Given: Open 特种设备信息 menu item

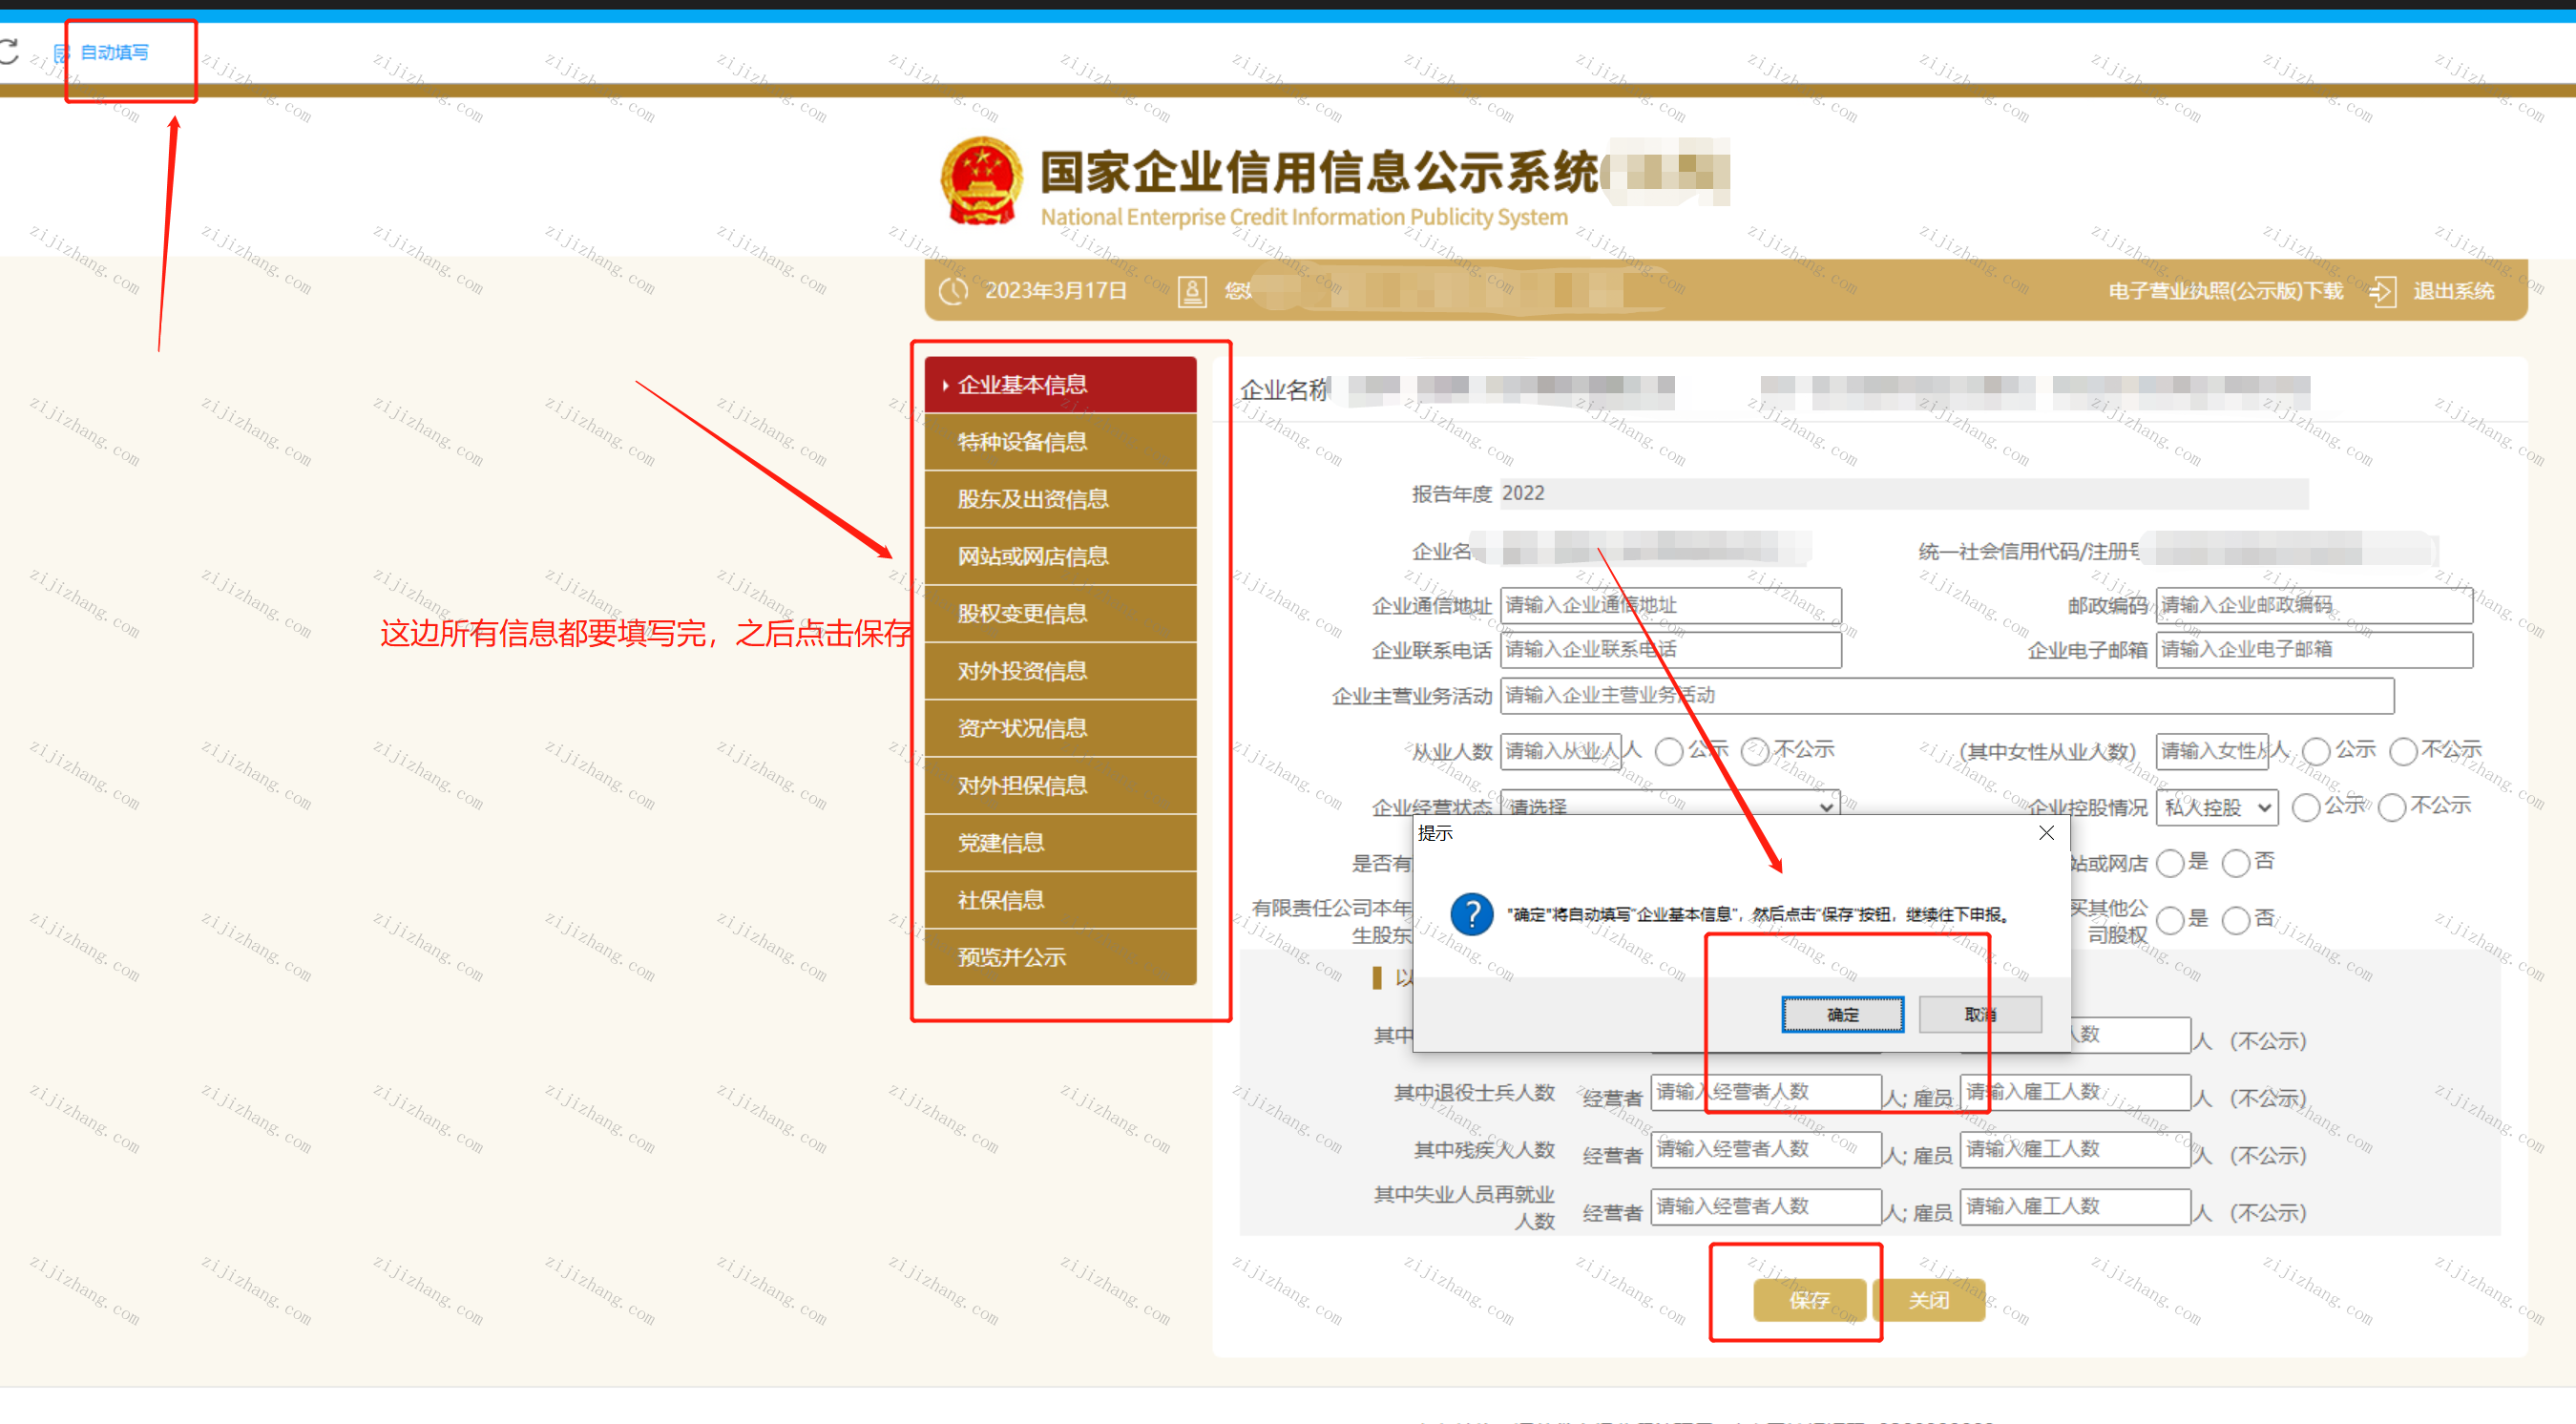Looking at the screenshot, I should pos(1060,442).
